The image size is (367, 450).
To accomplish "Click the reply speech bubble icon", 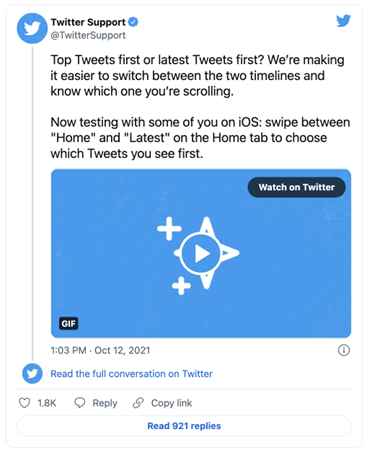I will tap(80, 403).
